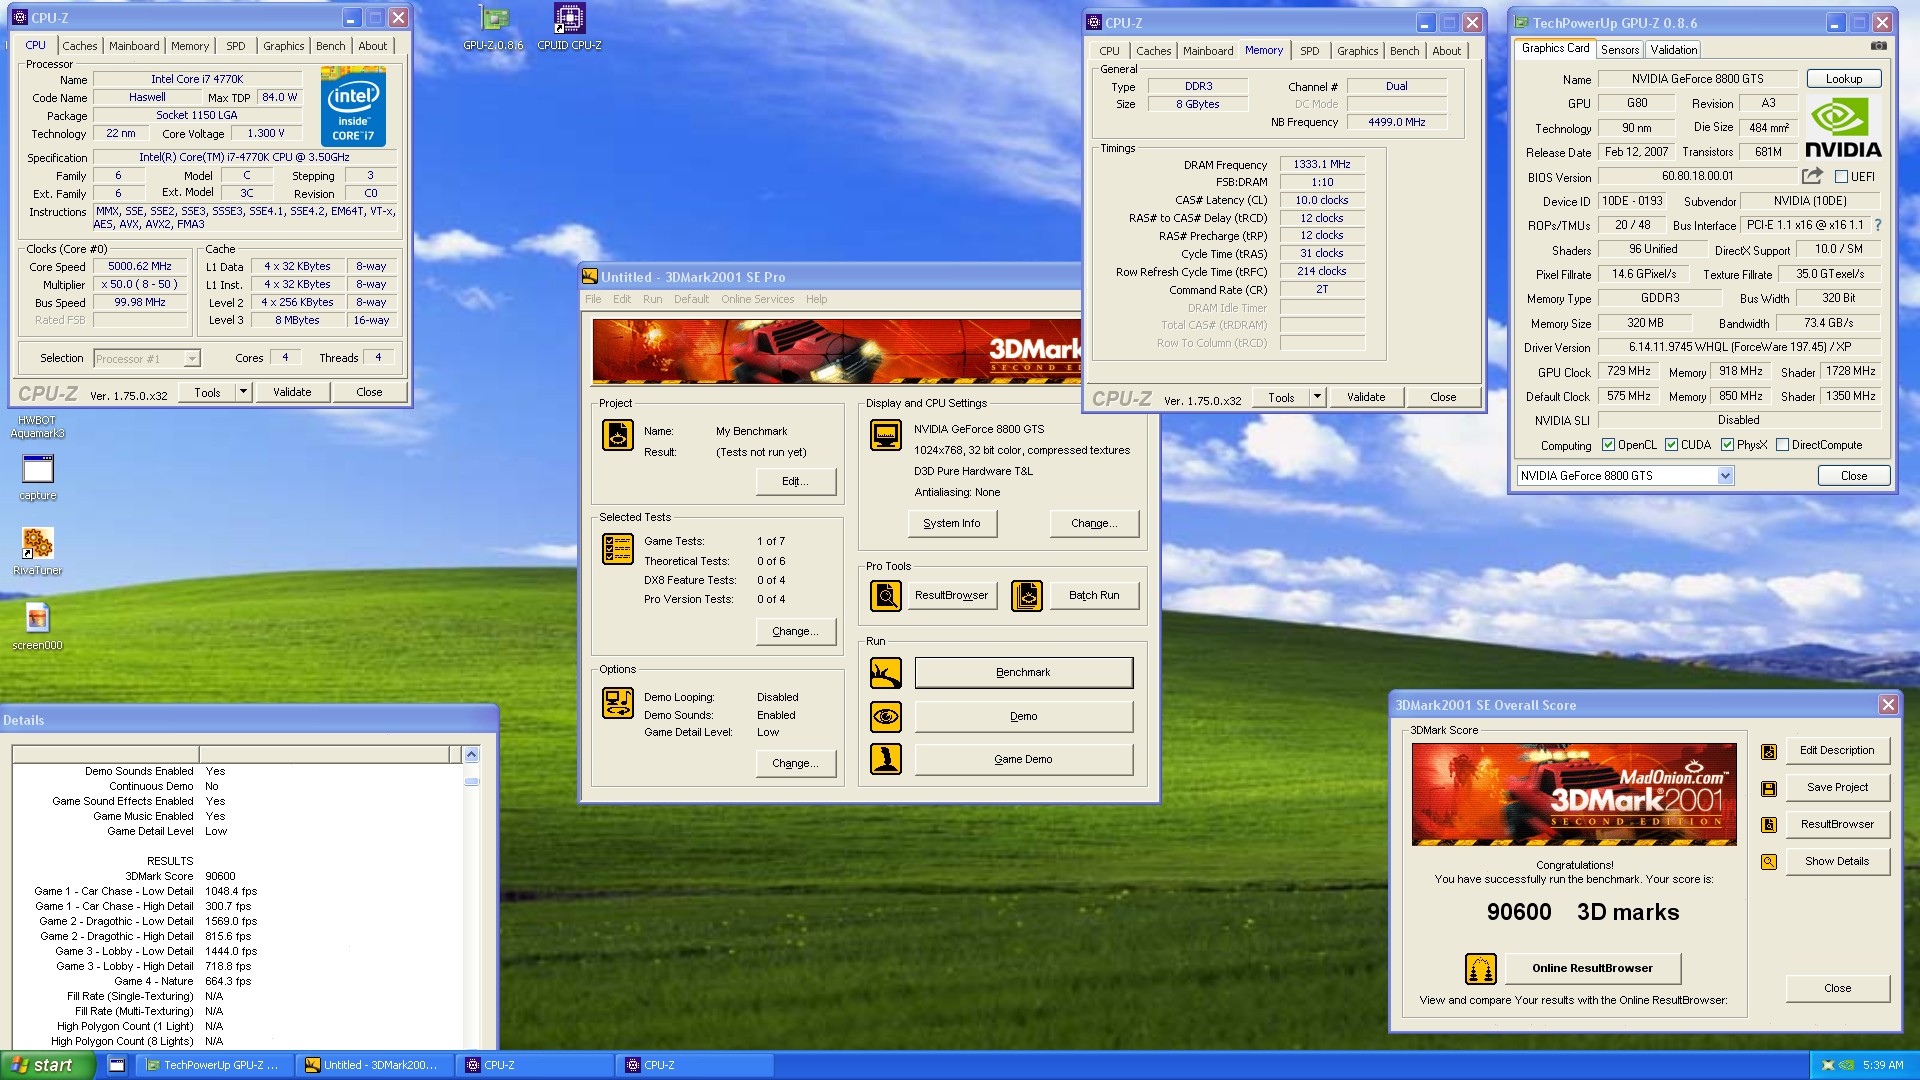This screenshot has width=1920, height=1080.
Task: Open the screen000 image file icon
Action: pos(38,626)
